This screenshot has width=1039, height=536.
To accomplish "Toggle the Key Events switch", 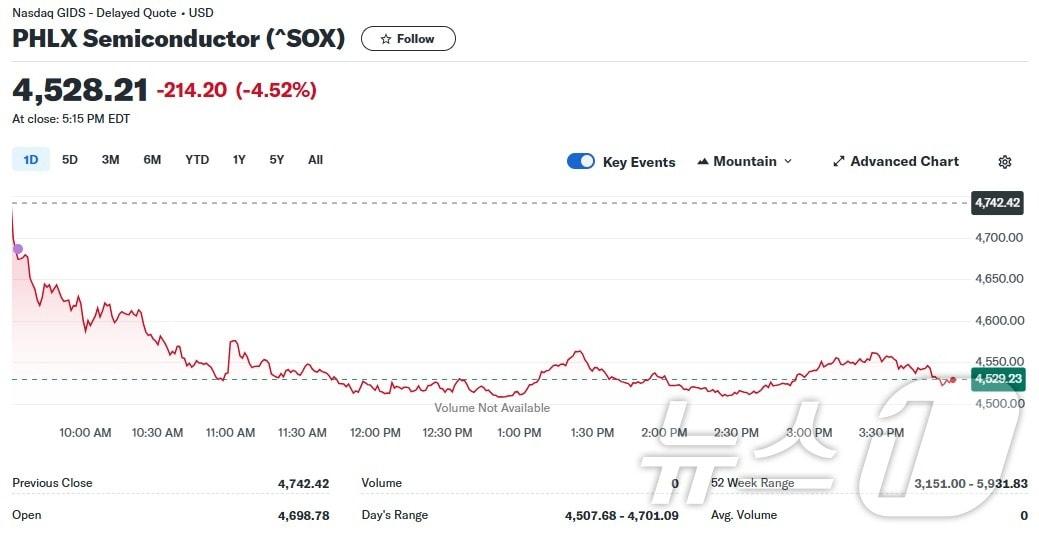I will (x=581, y=162).
